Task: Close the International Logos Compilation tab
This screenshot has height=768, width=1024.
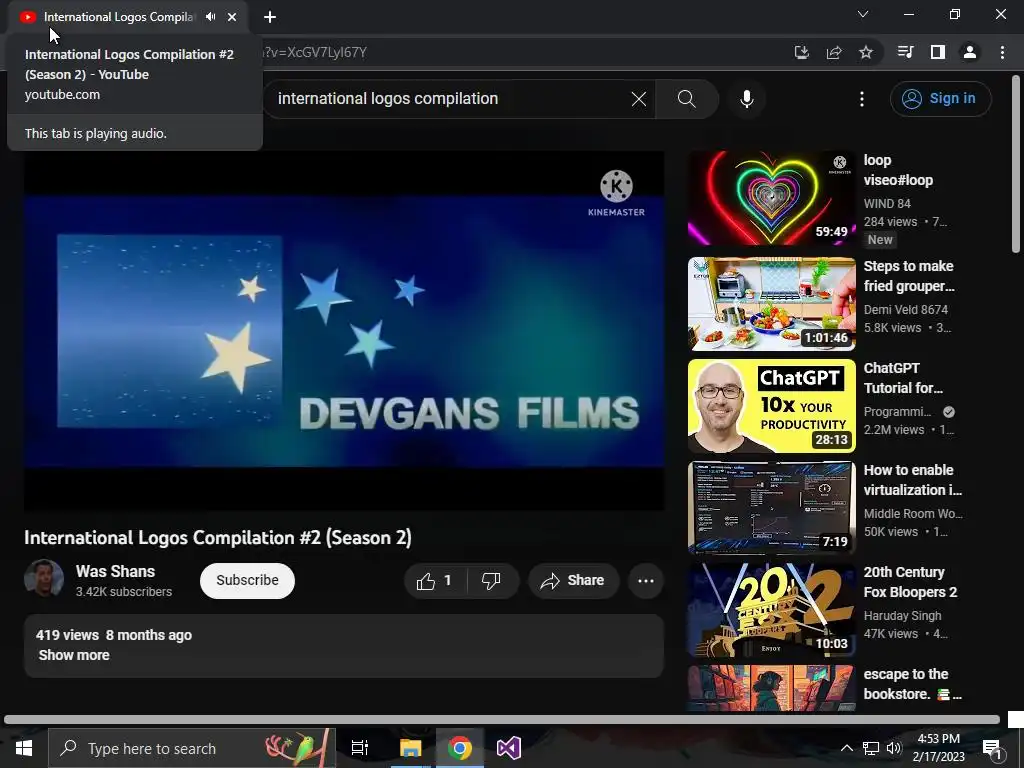Action: tap(232, 17)
